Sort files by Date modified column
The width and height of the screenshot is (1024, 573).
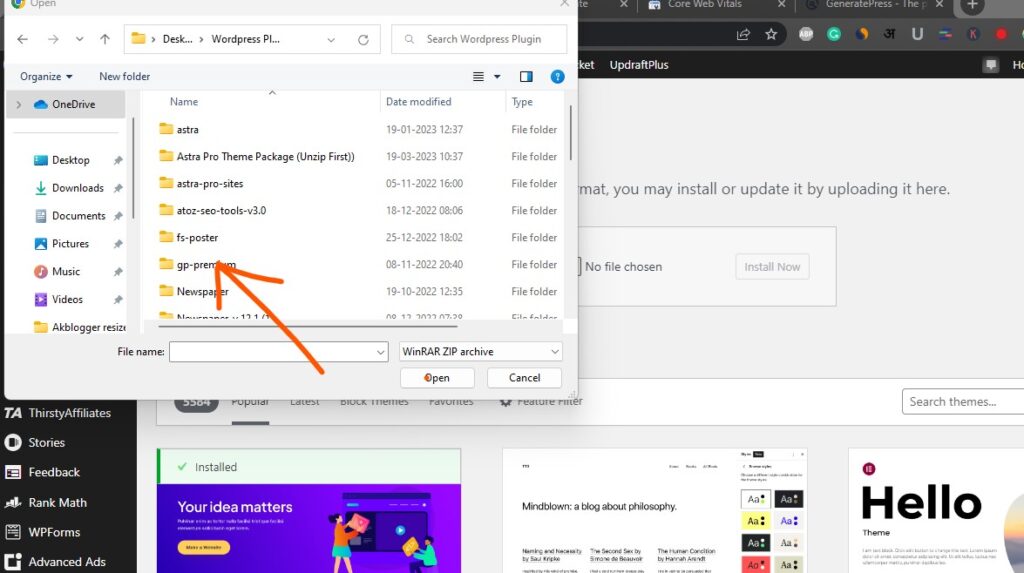click(419, 102)
